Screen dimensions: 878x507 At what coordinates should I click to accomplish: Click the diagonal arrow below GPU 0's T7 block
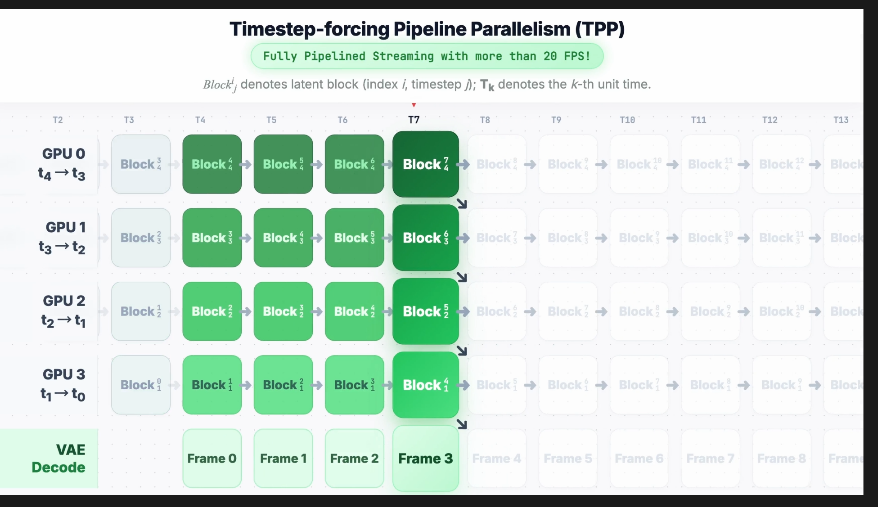(462, 204)
